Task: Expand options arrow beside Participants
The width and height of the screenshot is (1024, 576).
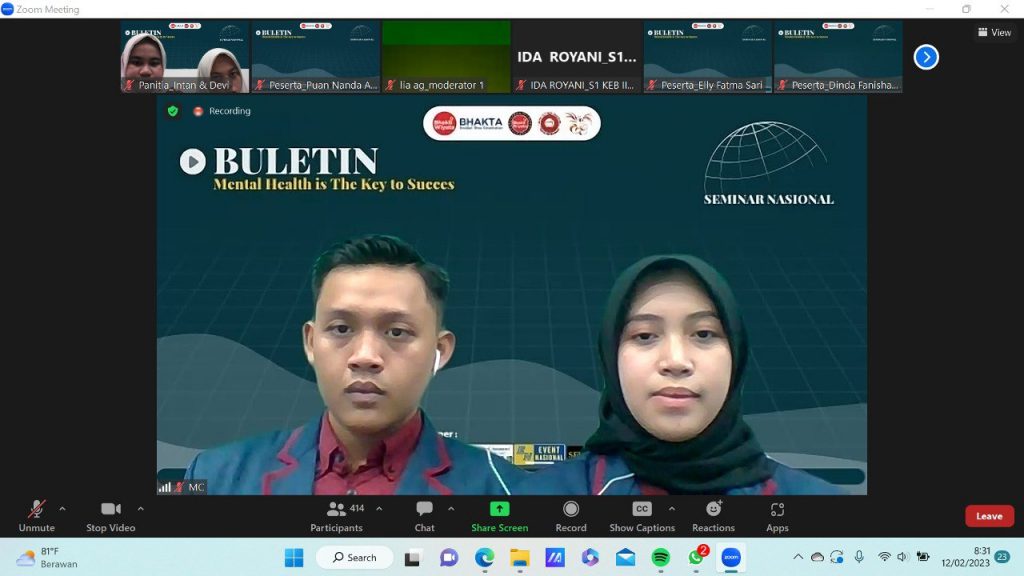Action: tap(379, 508)
